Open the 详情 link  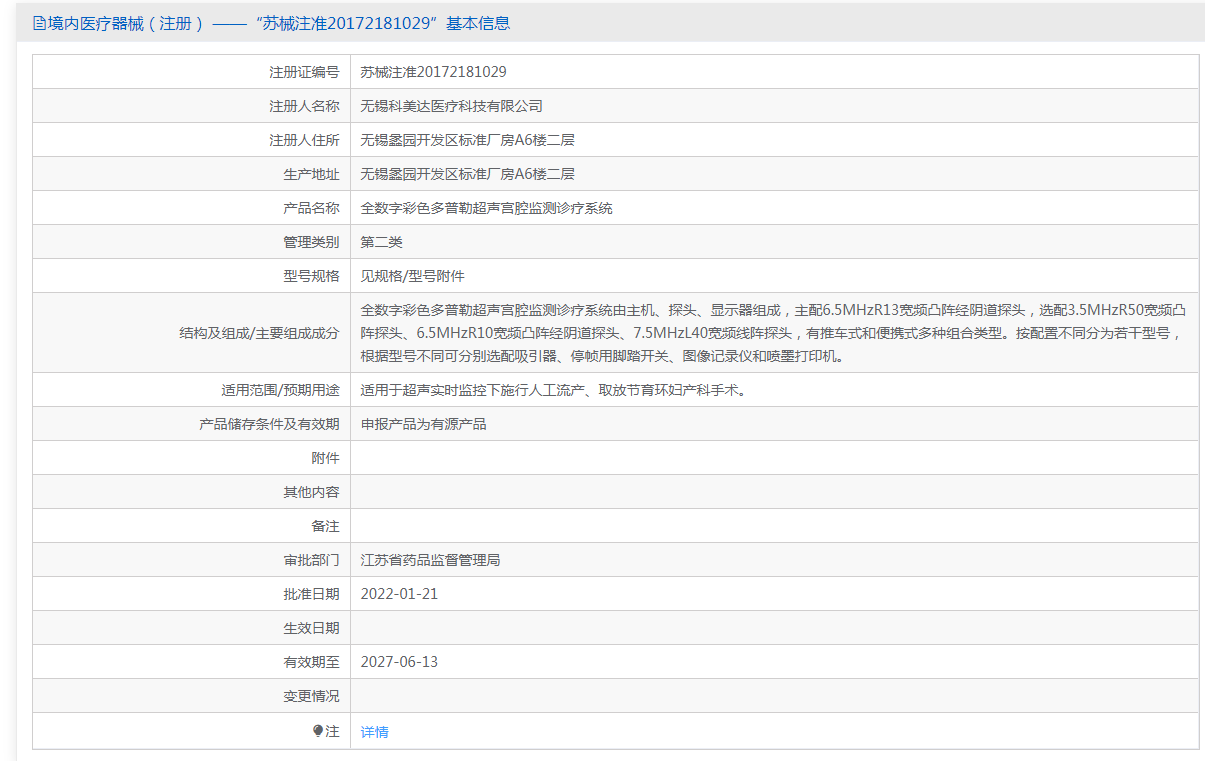pos(374,732)
